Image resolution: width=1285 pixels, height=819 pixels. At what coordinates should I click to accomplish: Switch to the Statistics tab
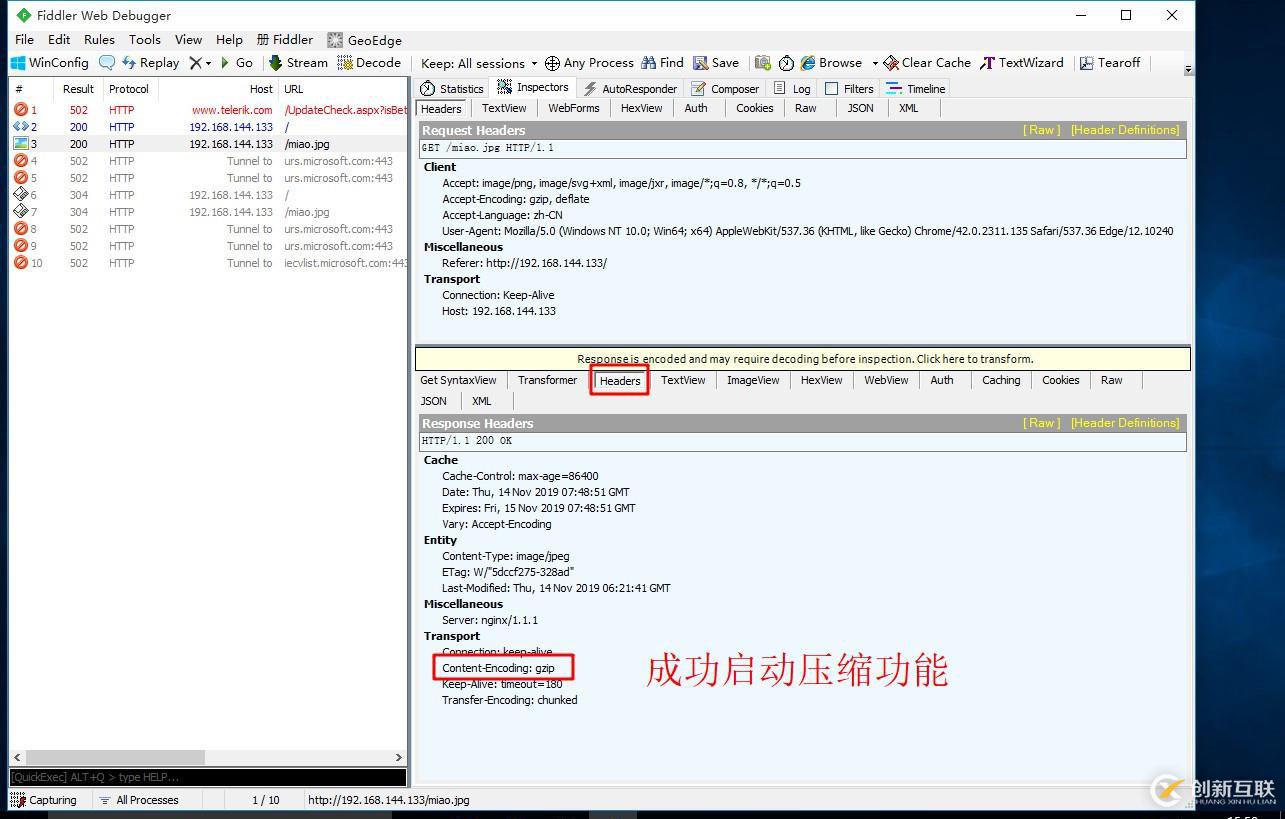(452, 89)
